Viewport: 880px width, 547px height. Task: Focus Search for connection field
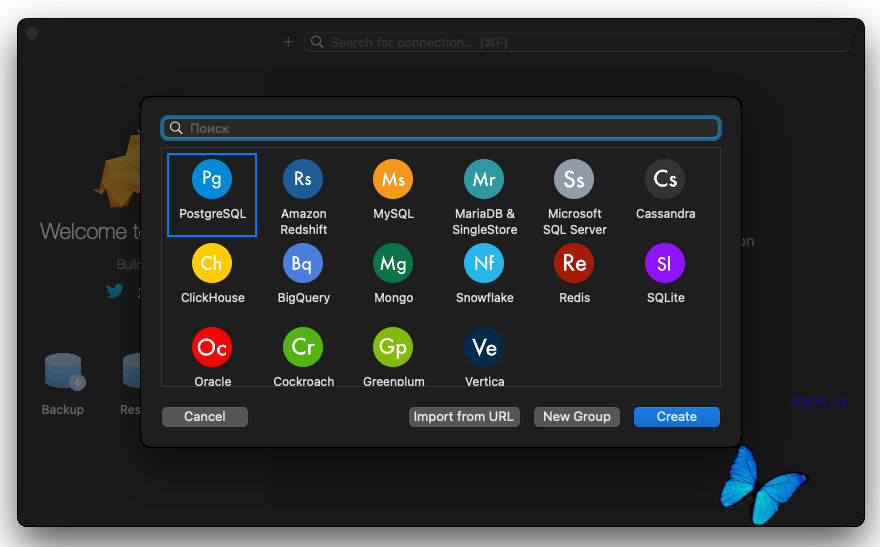[x=576, y=42]
